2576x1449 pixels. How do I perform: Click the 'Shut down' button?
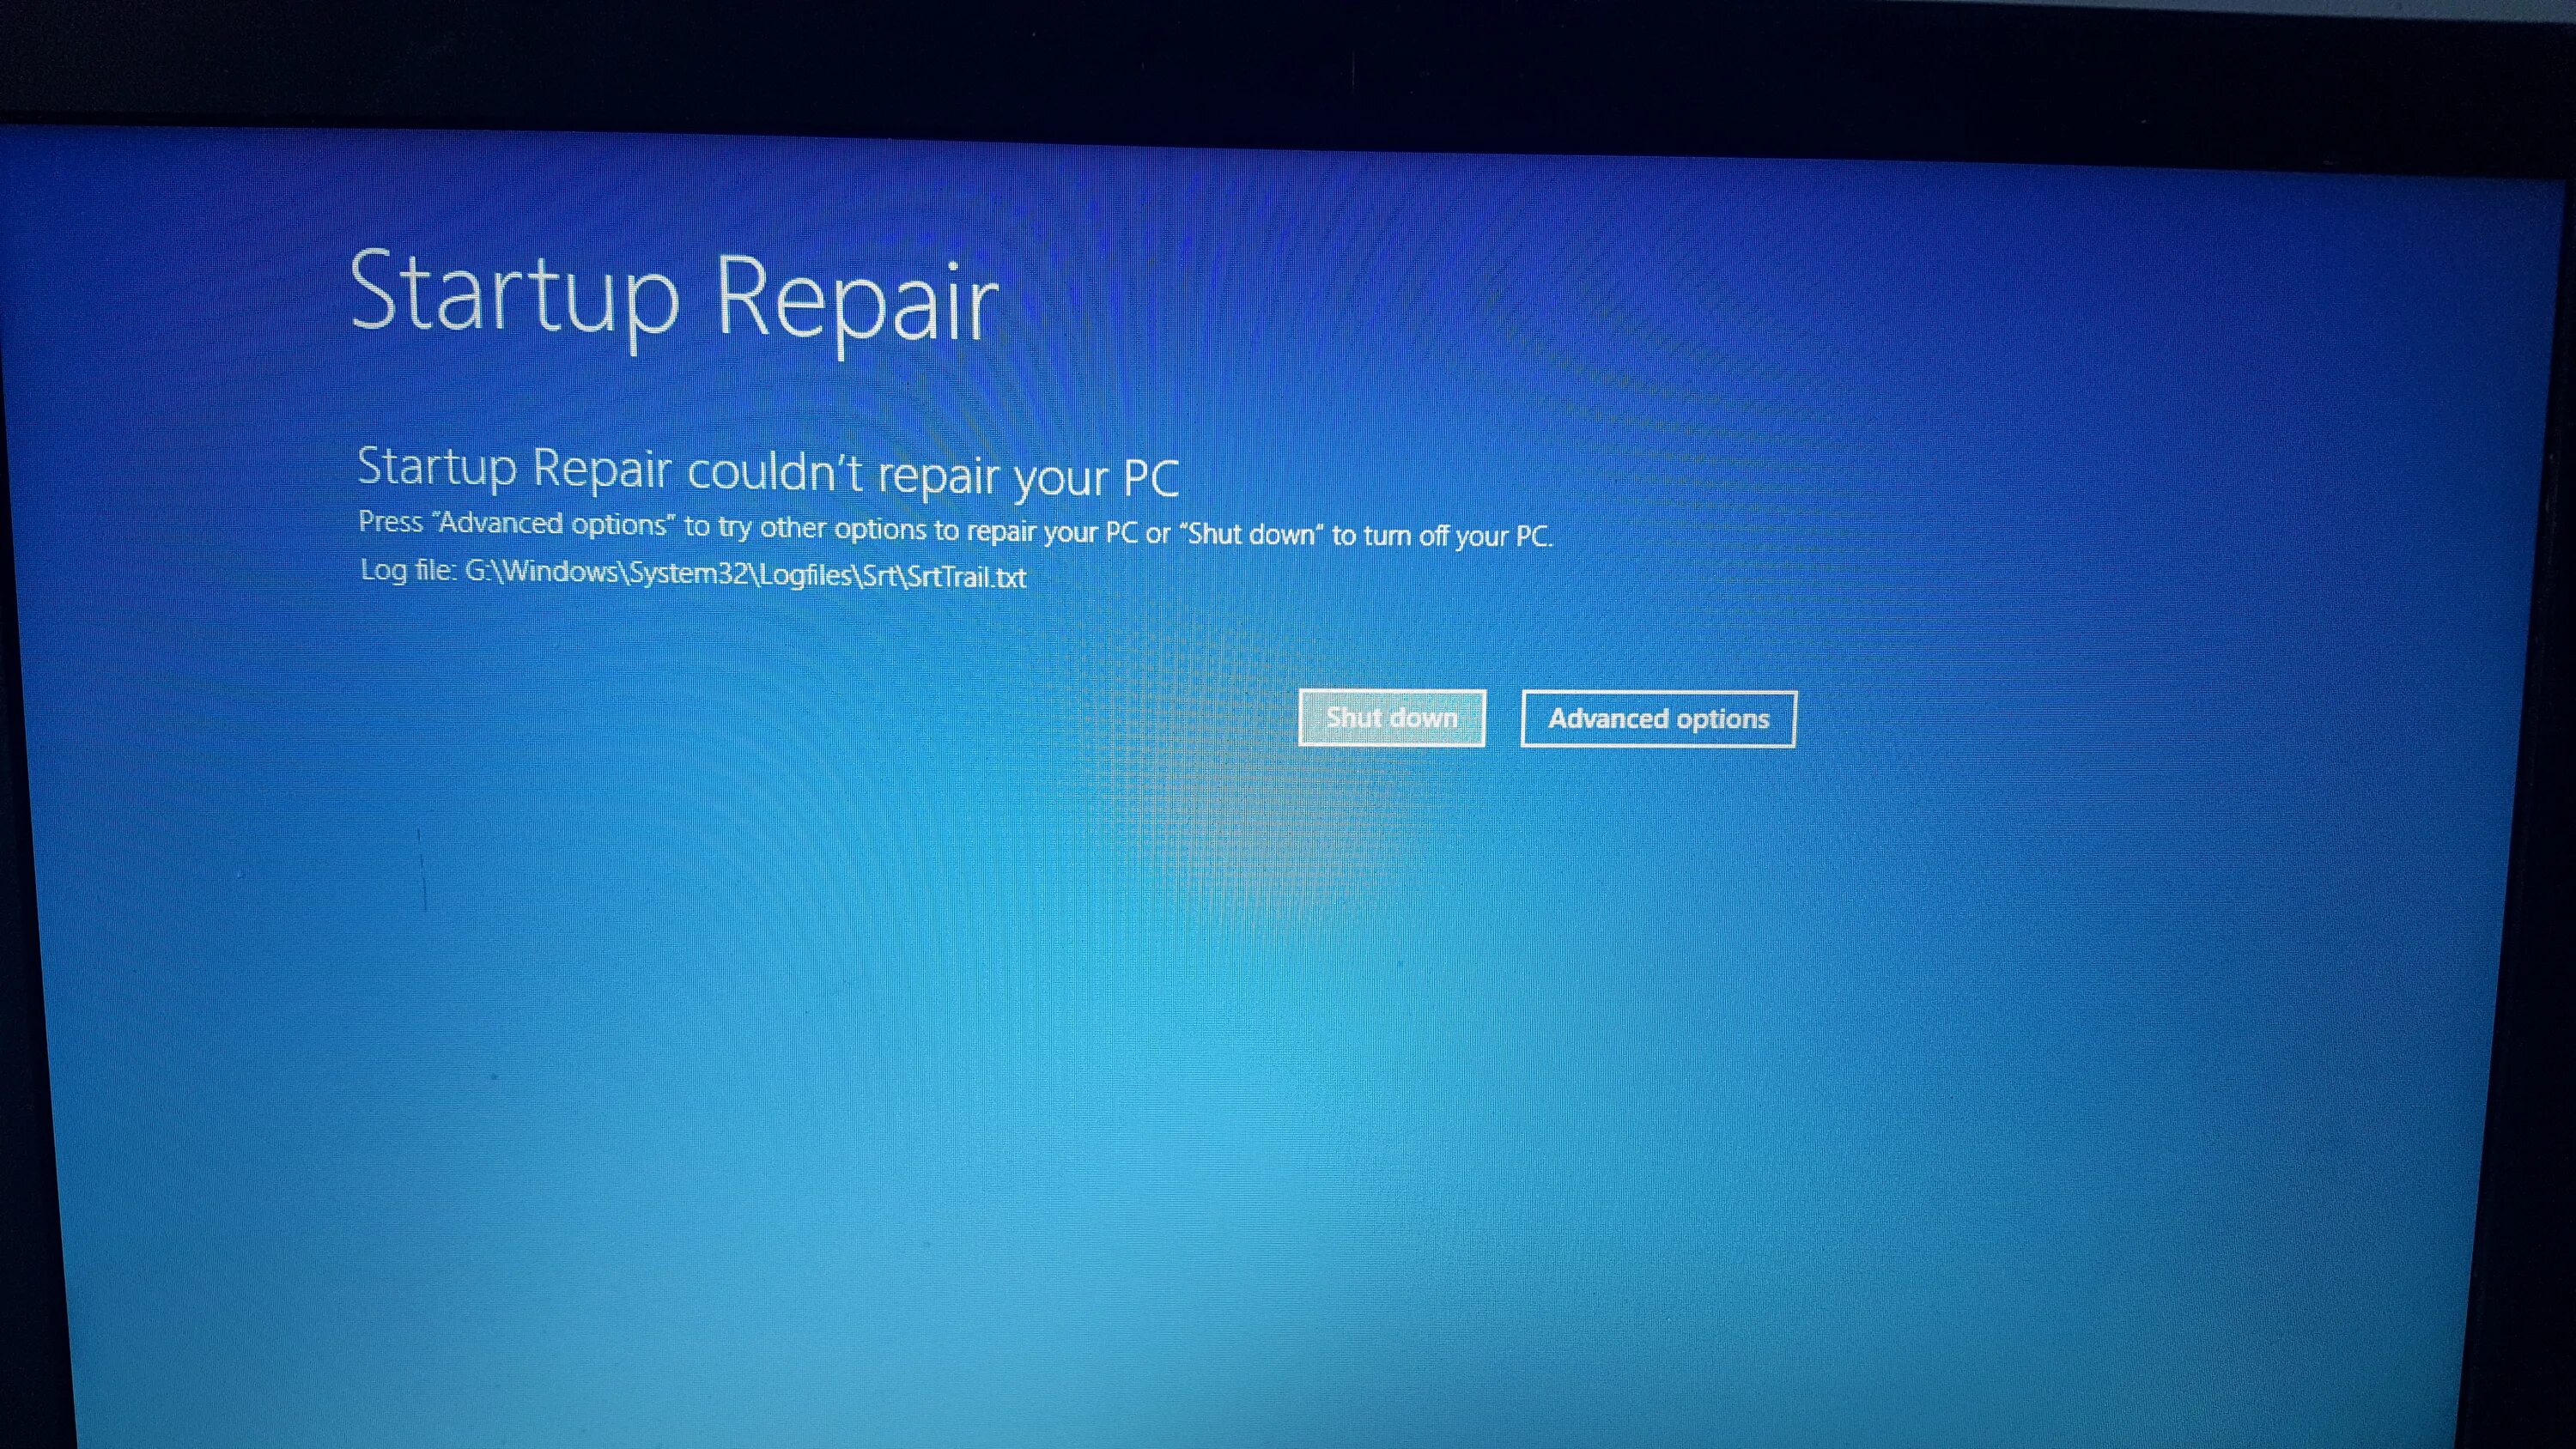click(x=1391, y=718)
